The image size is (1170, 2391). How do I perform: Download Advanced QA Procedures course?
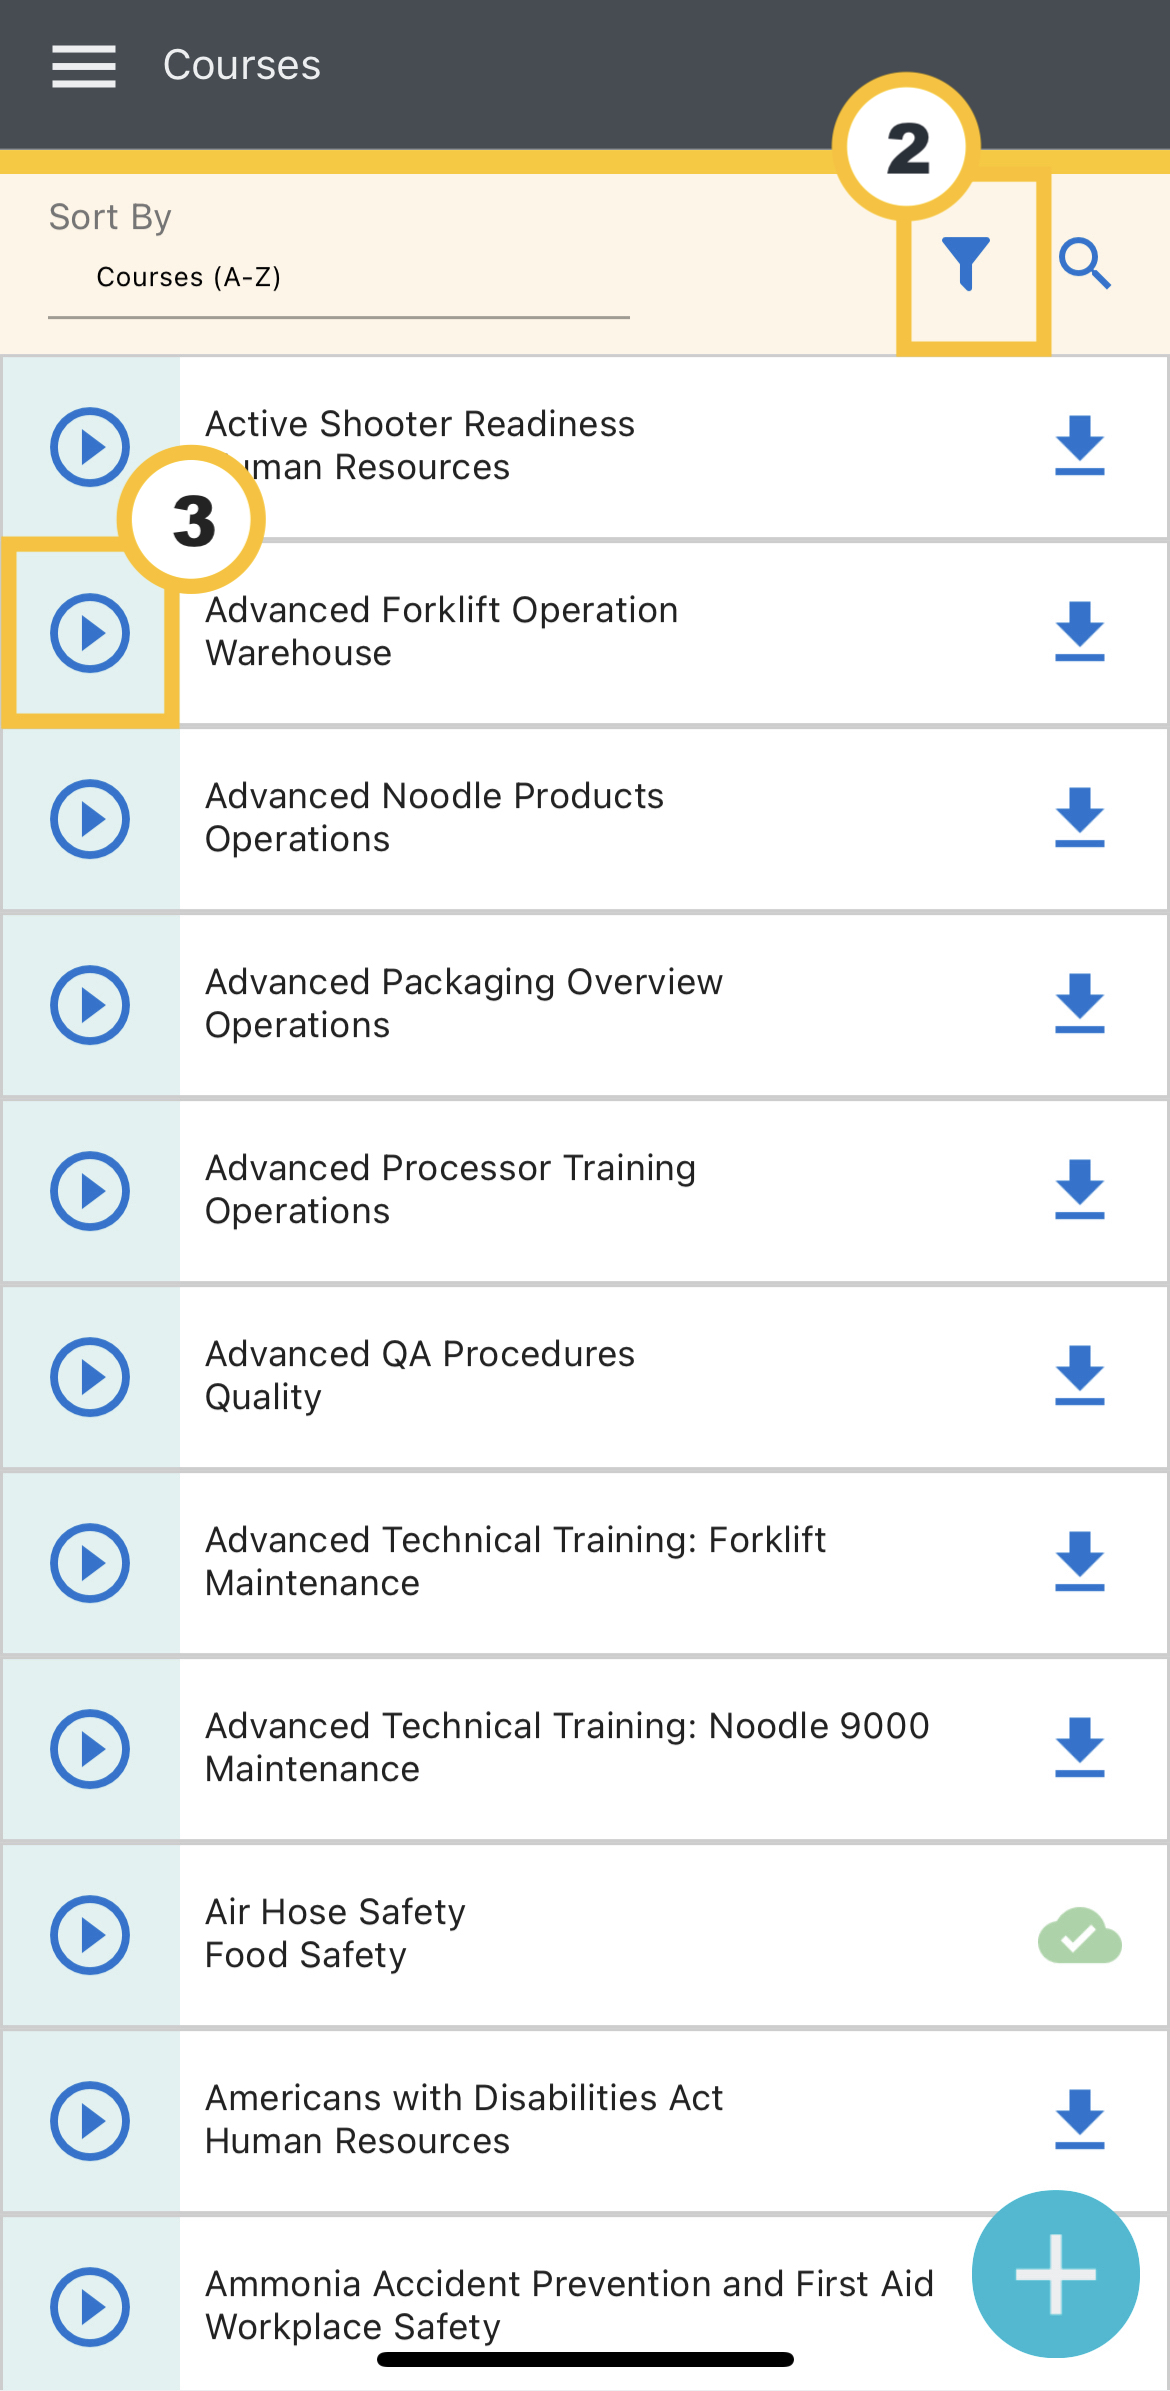point(1080,1376)
